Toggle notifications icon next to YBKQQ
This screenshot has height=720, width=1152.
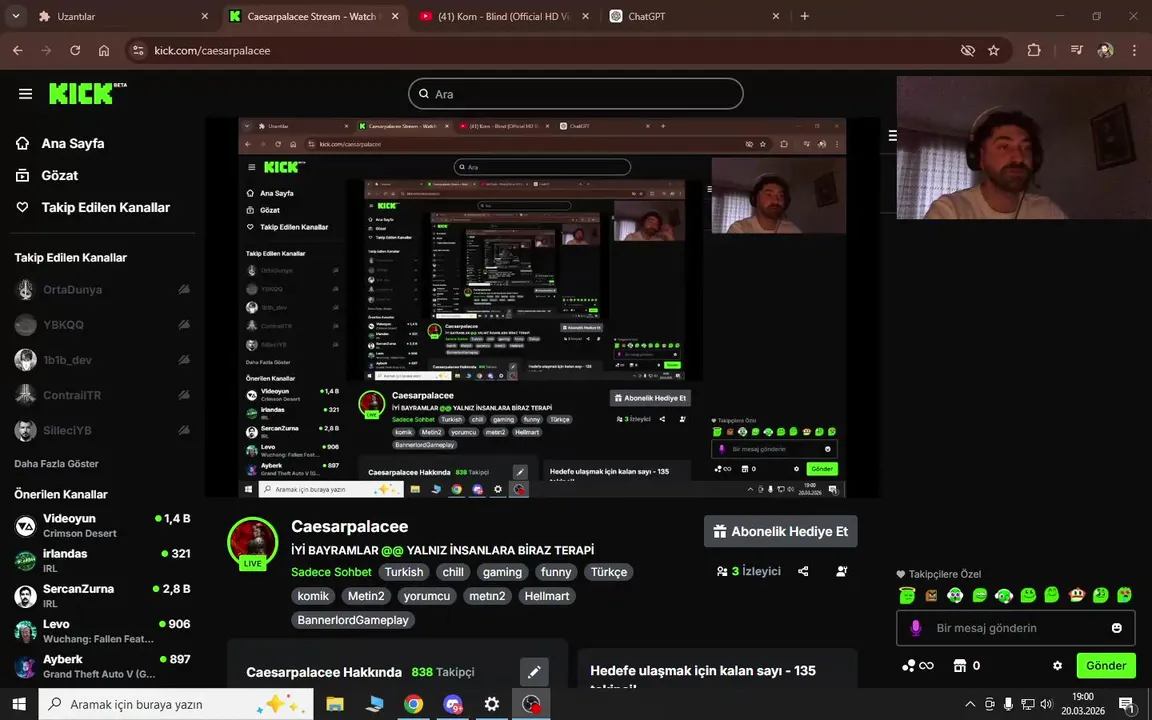click(x=184, y=325)
